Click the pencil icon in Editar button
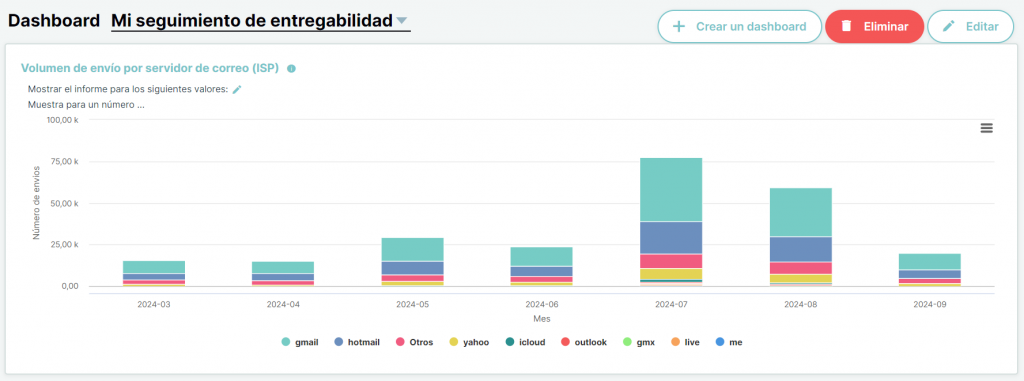 [949, 26]
